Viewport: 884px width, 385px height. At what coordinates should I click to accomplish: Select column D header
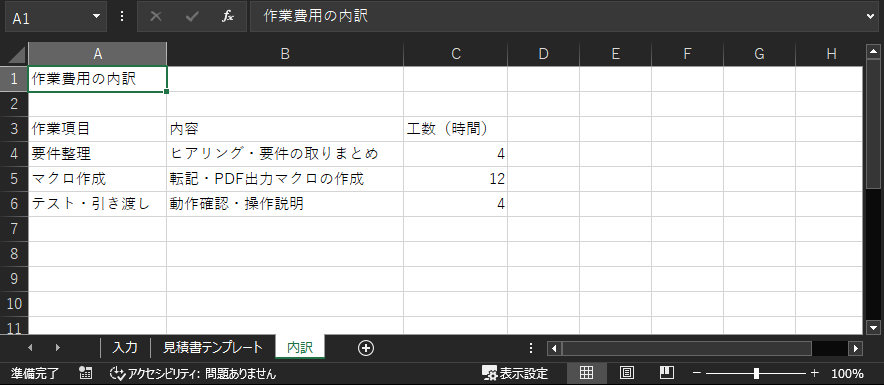[x=543, y=54]
